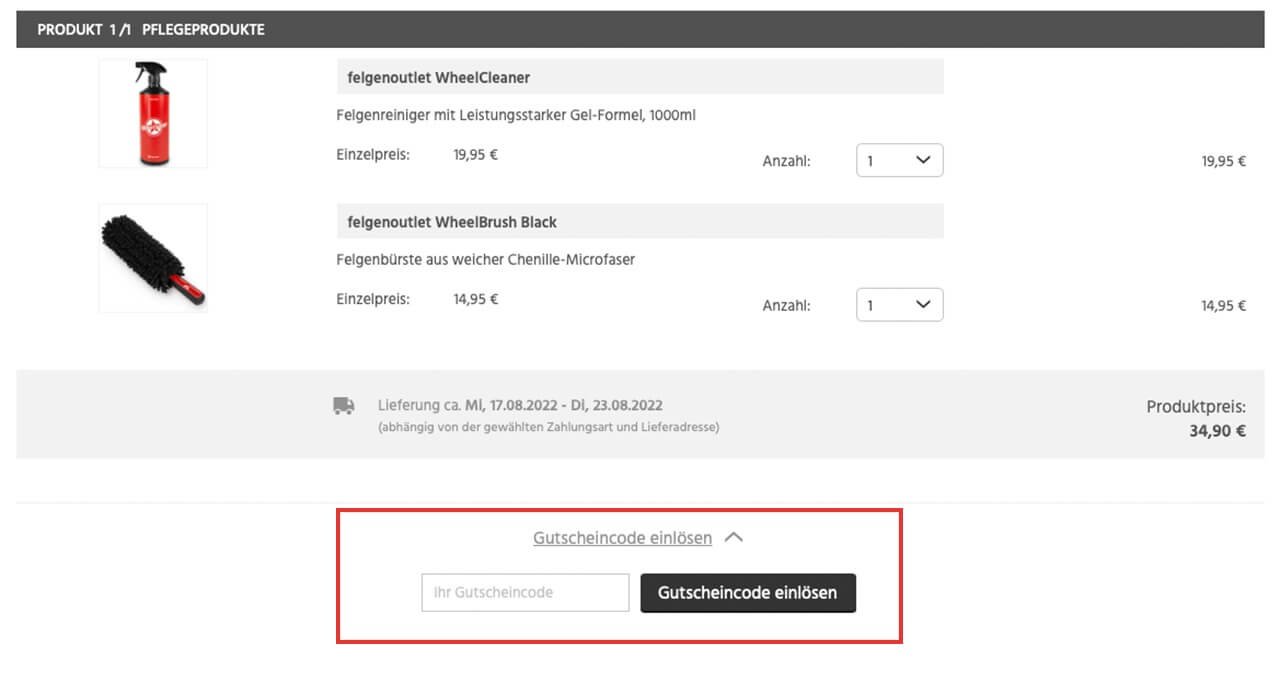Focus the 'Ihr Gutscheincode' input field

click(525, 592)
